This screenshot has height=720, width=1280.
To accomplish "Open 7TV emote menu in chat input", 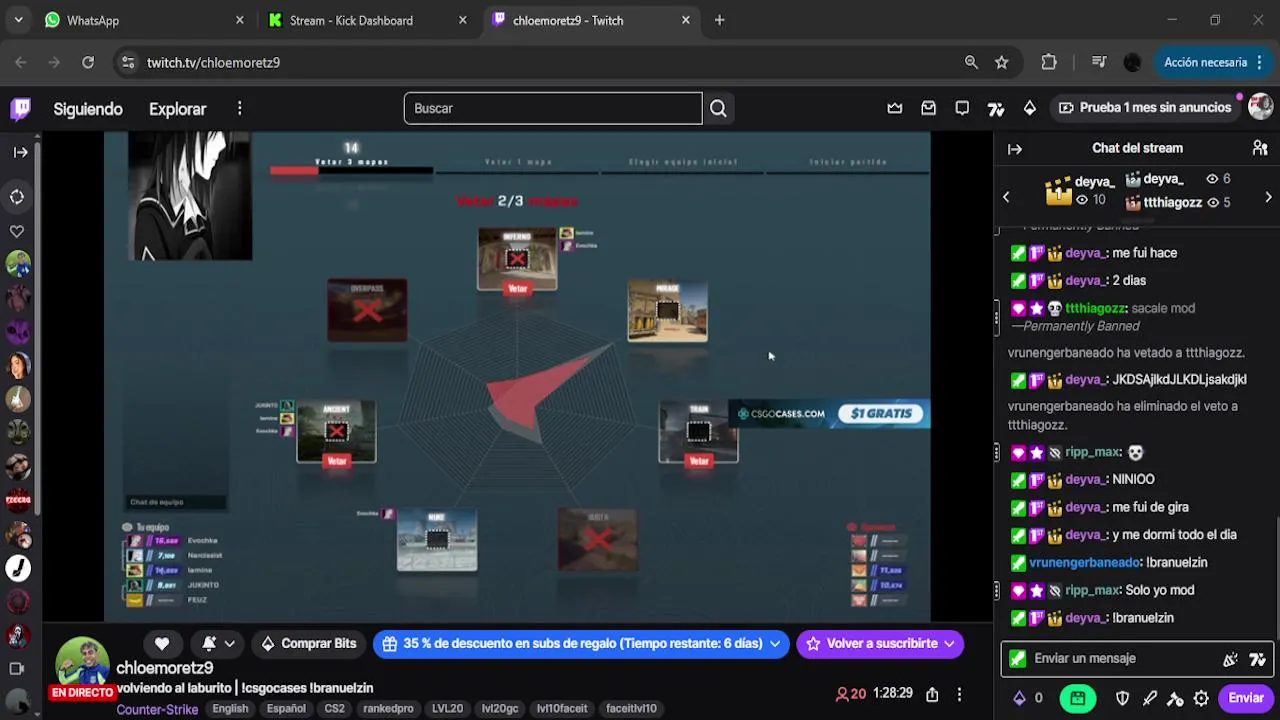I will coord(1257,659).
